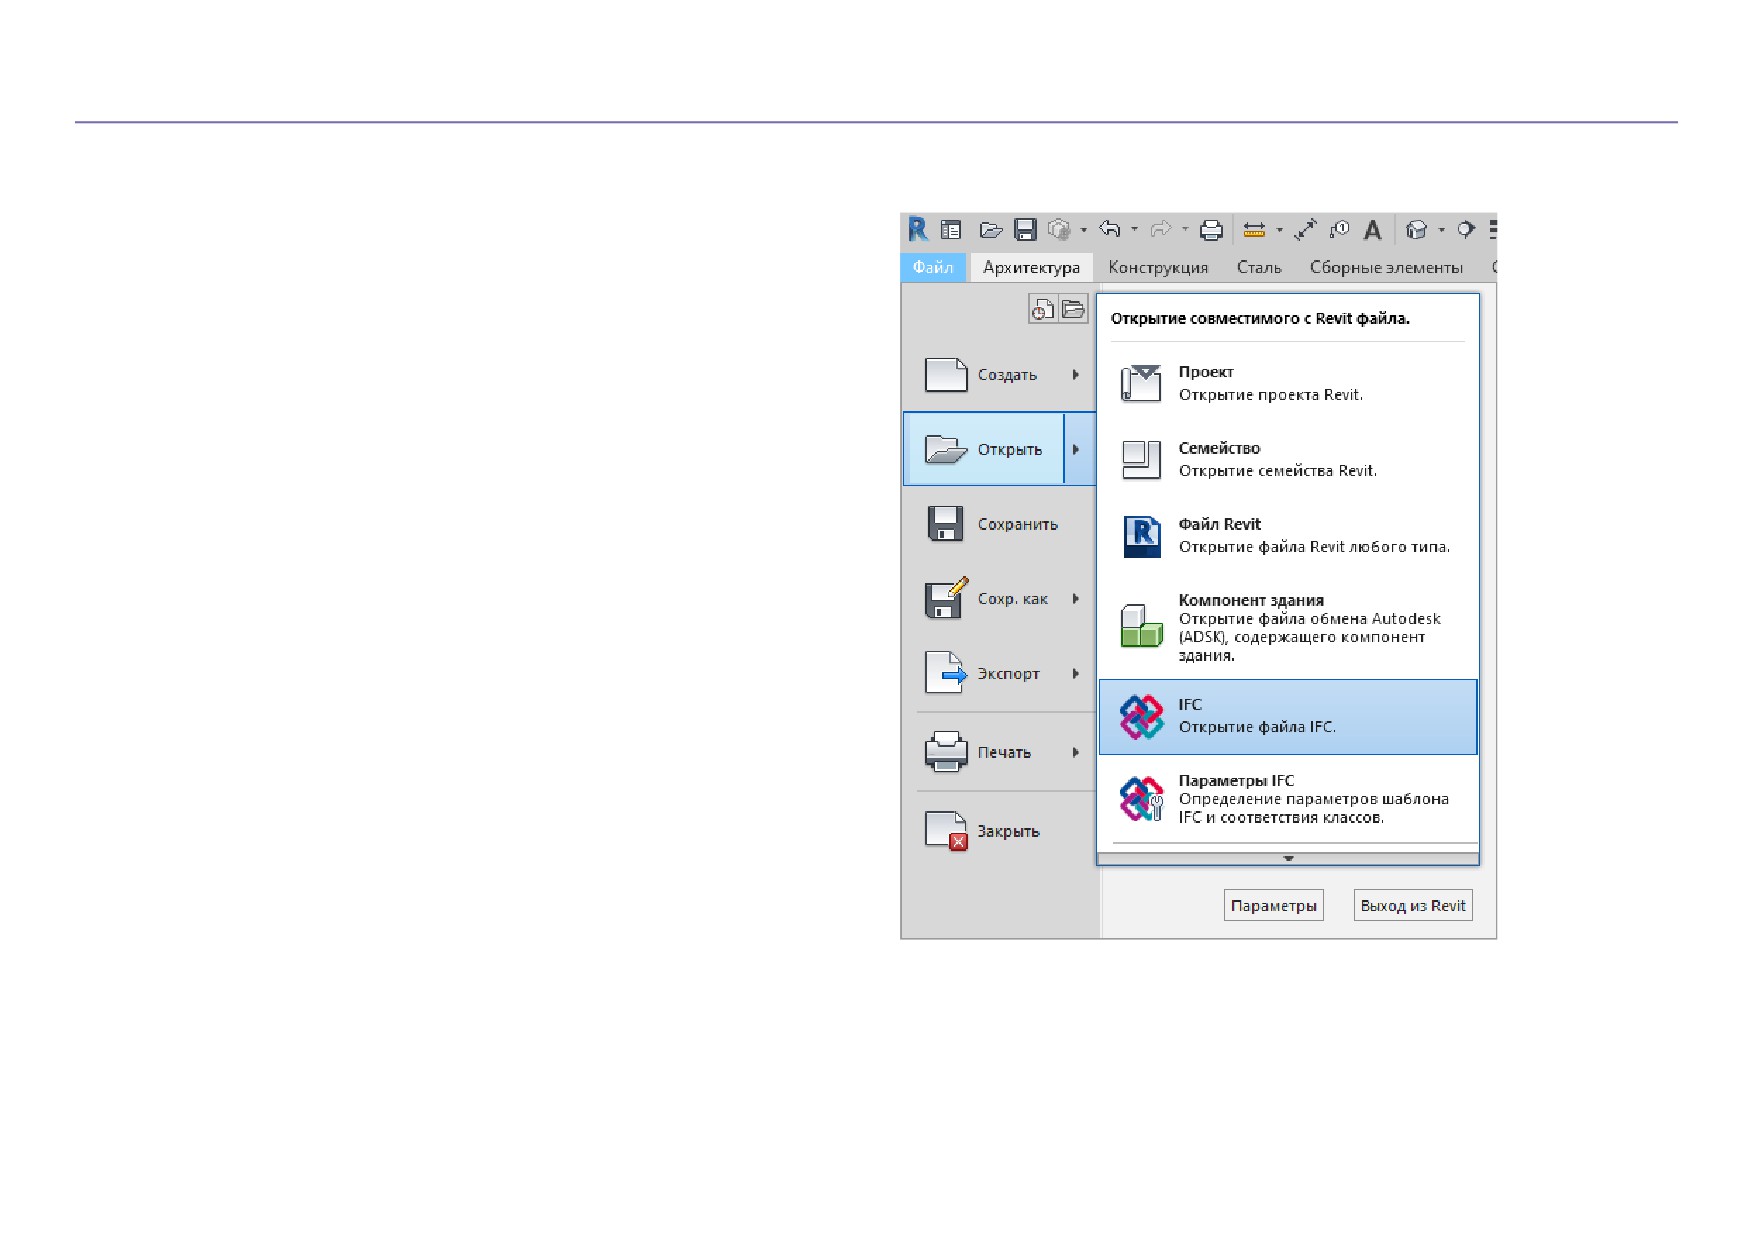
Task: Select the Aligned Dimension tool icon
Action: coord(1305,230)
